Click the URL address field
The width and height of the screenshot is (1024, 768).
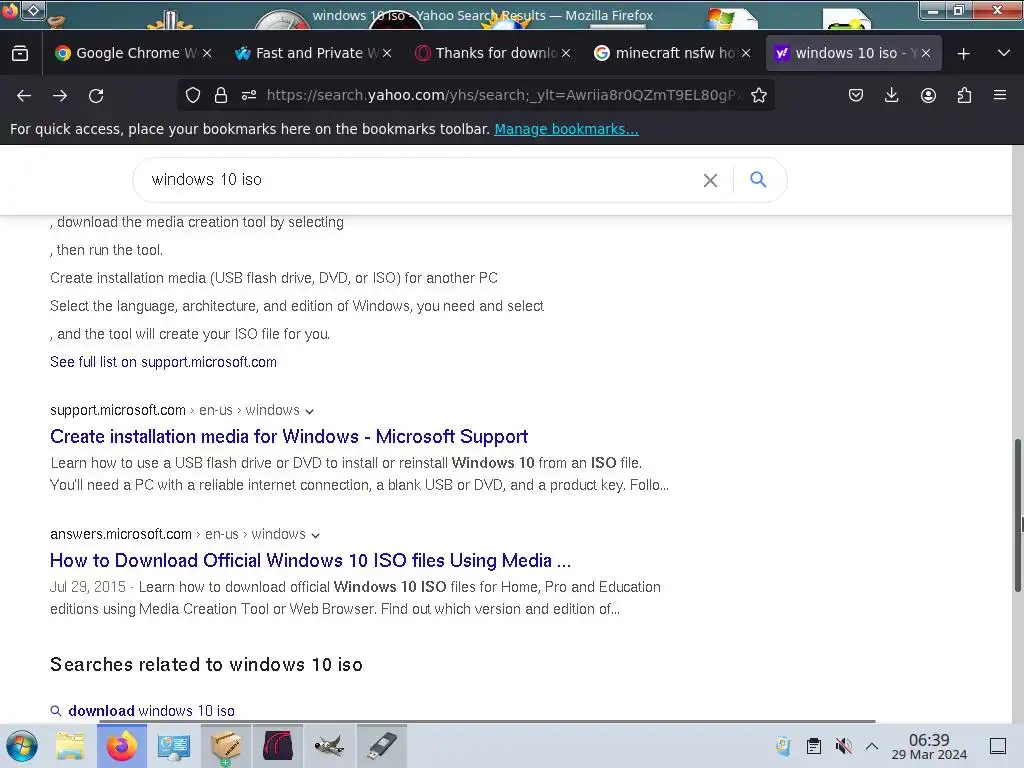pyautogui.click(x=503, y=95)
